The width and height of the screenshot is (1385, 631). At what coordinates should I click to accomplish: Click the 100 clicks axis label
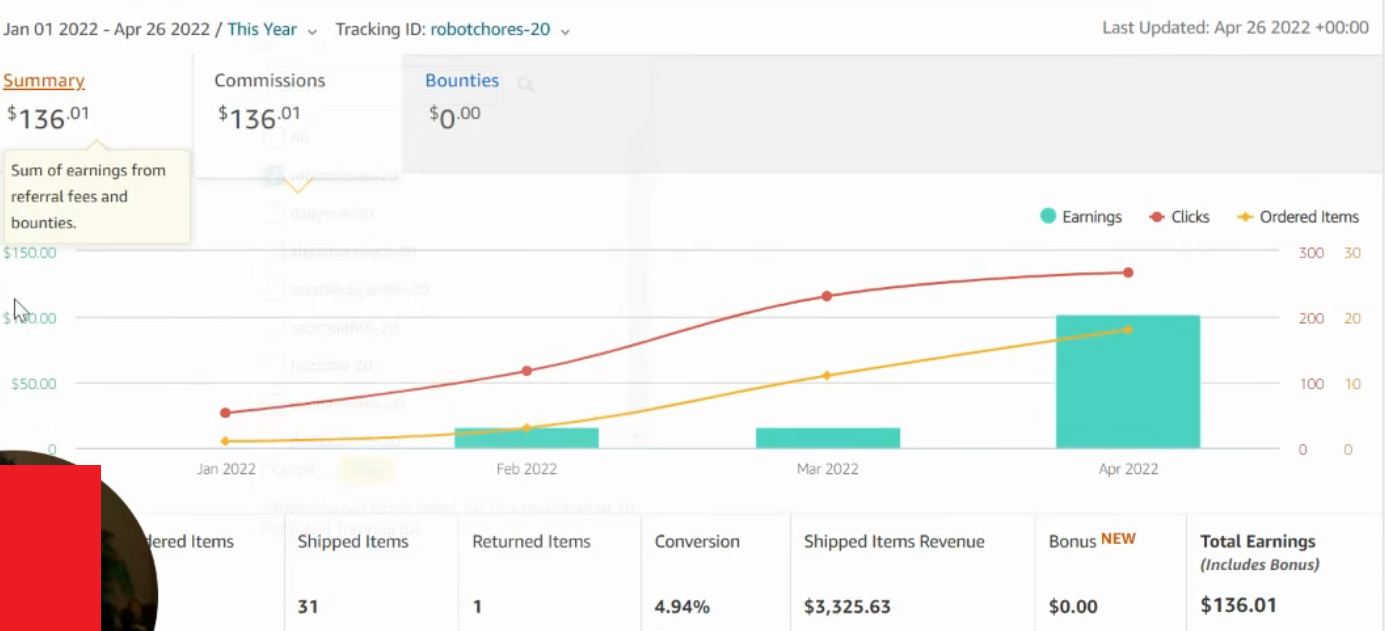click(x=1311, y=384)
